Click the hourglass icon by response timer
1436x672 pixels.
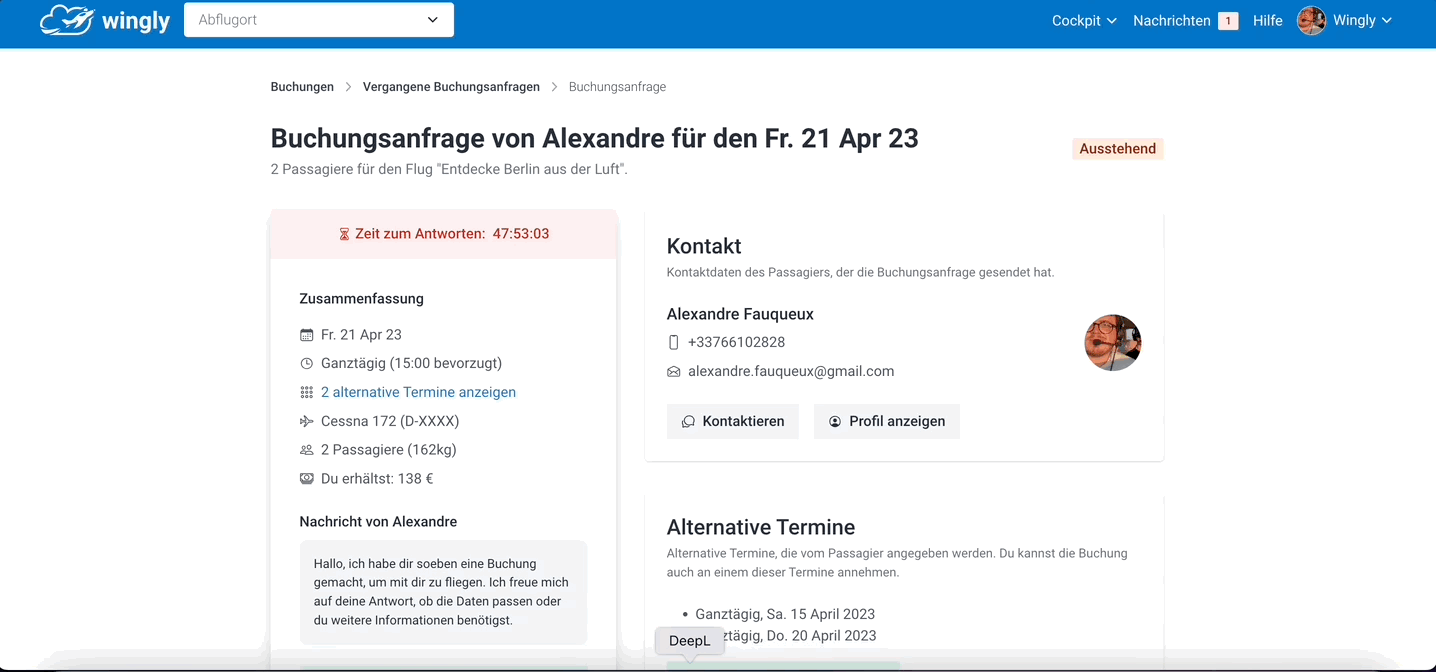pyautogui.click(x=344, y=234)
